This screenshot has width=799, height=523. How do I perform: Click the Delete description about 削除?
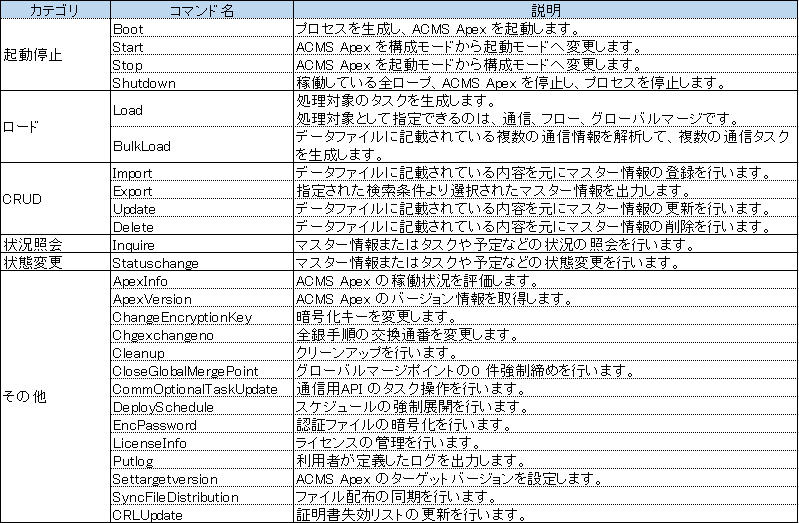pos(534,226)
